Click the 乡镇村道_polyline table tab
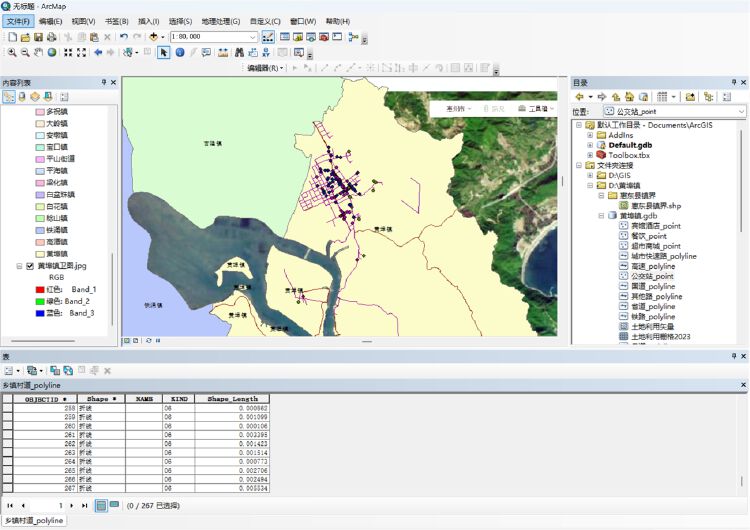 32,521
